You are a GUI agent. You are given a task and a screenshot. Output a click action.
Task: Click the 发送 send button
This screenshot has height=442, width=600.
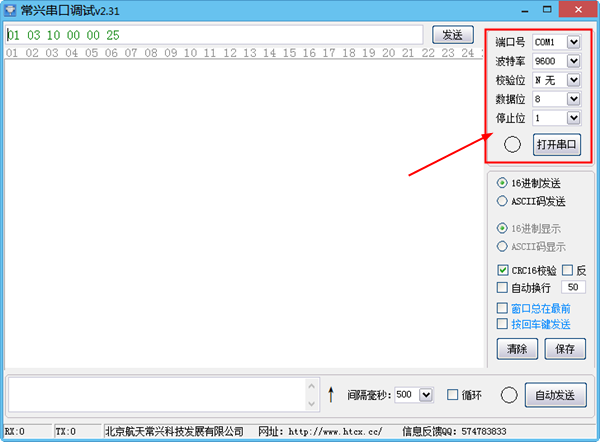[x=453, y=35]
